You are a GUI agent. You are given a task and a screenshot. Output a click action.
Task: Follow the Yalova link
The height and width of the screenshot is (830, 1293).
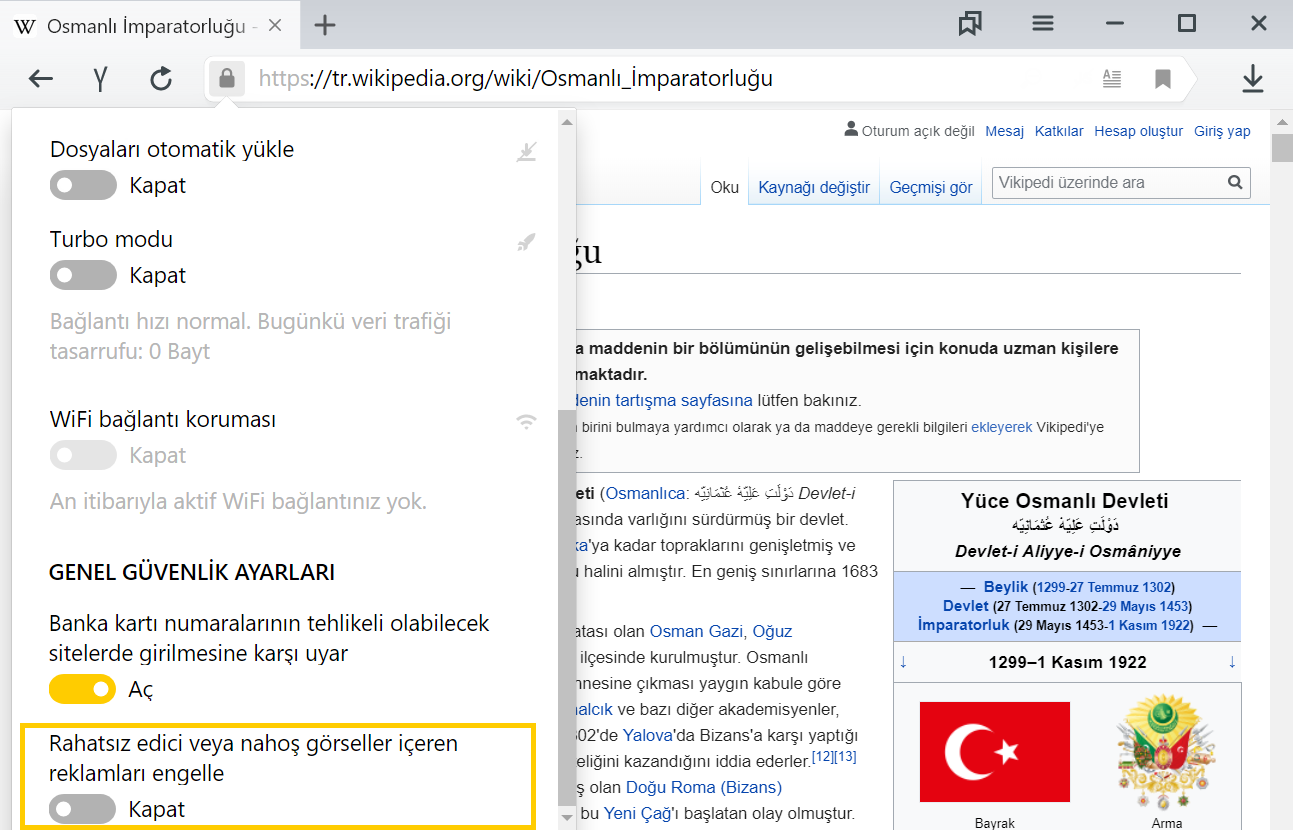click(x=650, y=735)
